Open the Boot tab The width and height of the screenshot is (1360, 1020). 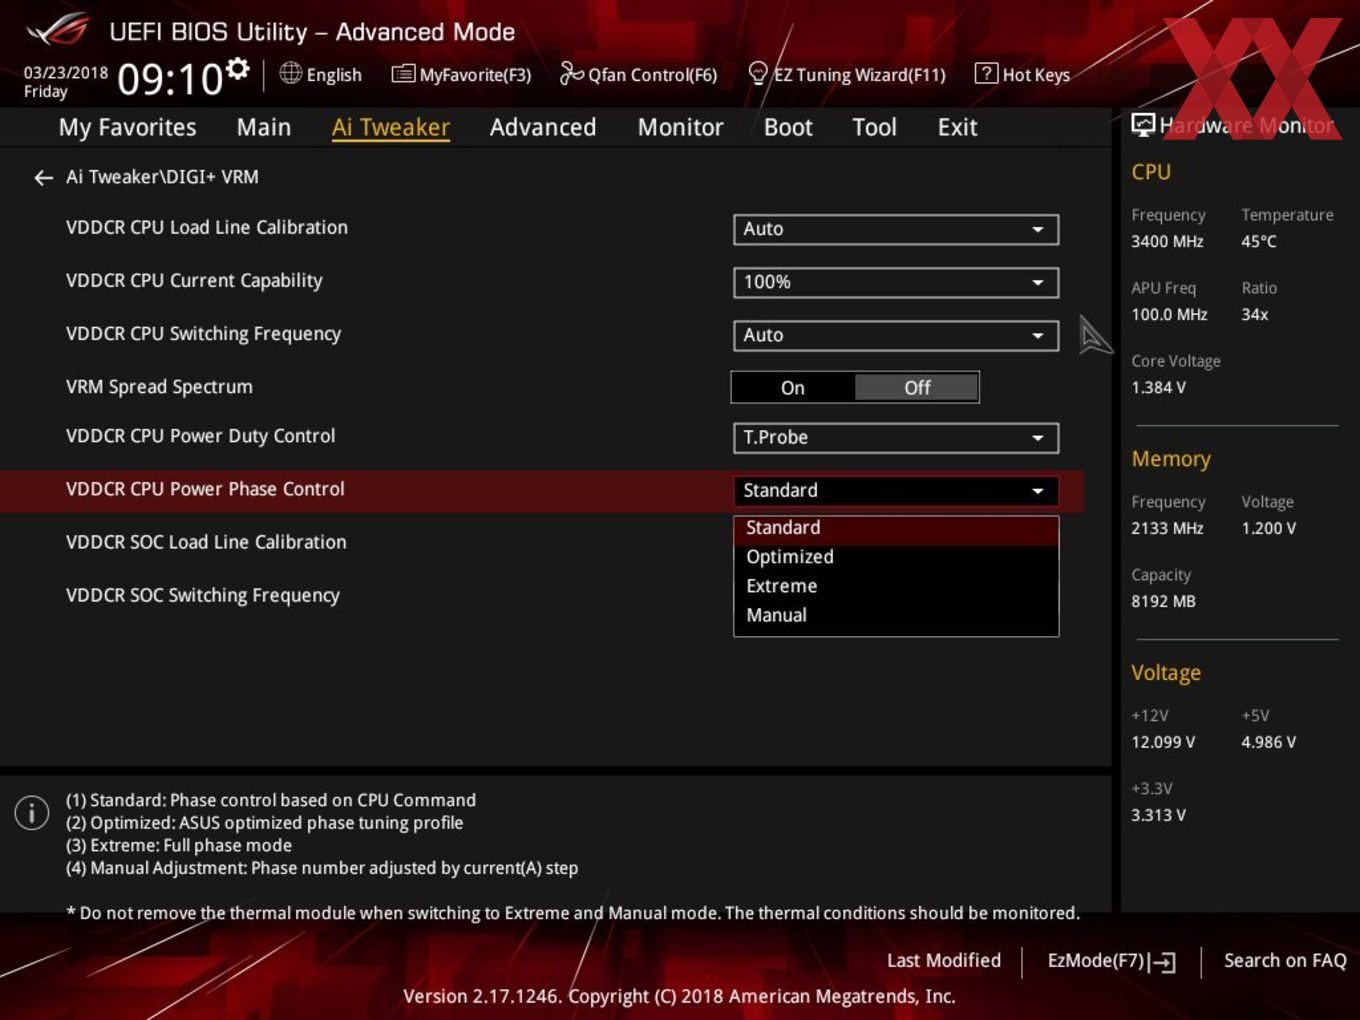coord(788,128)
